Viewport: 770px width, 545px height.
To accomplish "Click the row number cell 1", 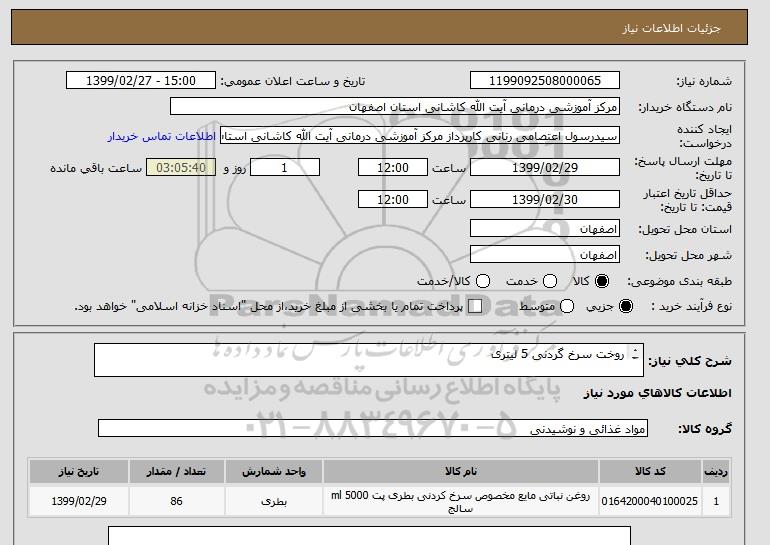I will (716, 501).
